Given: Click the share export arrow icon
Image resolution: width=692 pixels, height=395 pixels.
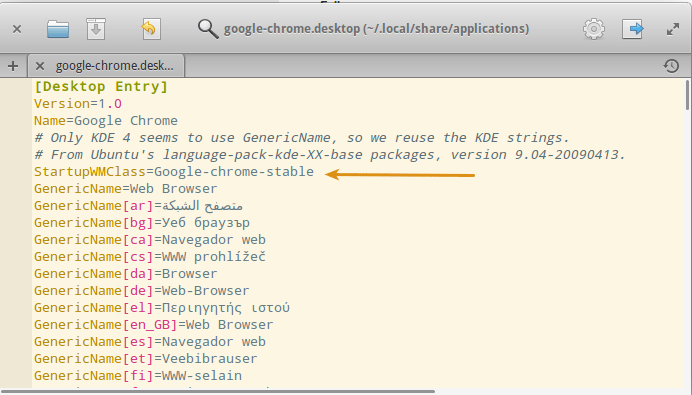Looking at the screenshot, I should coord(633,29).
